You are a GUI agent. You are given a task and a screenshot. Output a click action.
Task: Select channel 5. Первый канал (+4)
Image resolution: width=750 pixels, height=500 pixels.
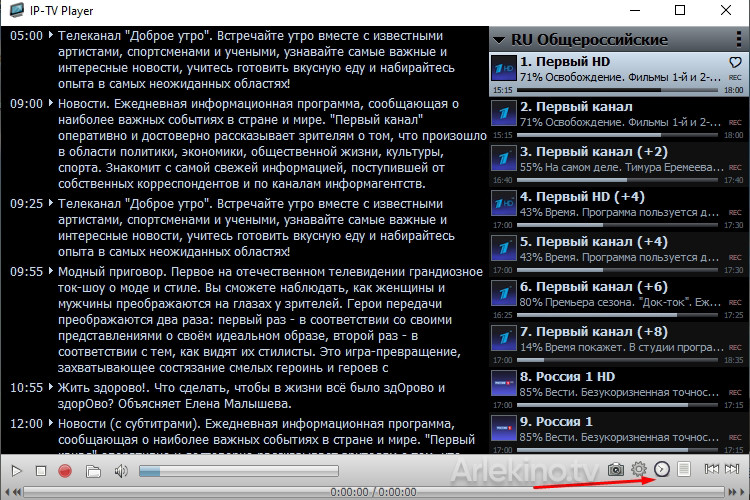(618, 255)
